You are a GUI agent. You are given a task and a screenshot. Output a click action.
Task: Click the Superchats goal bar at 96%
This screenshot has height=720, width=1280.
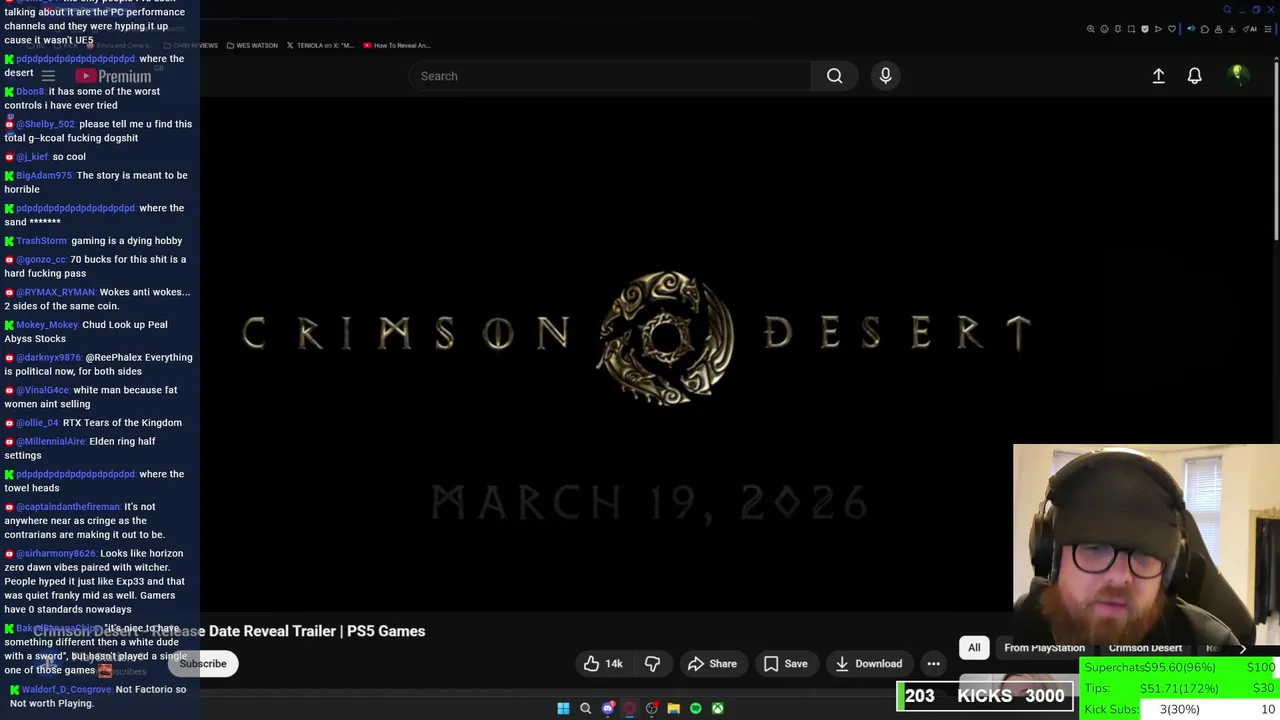click(x=1180, y=667)
